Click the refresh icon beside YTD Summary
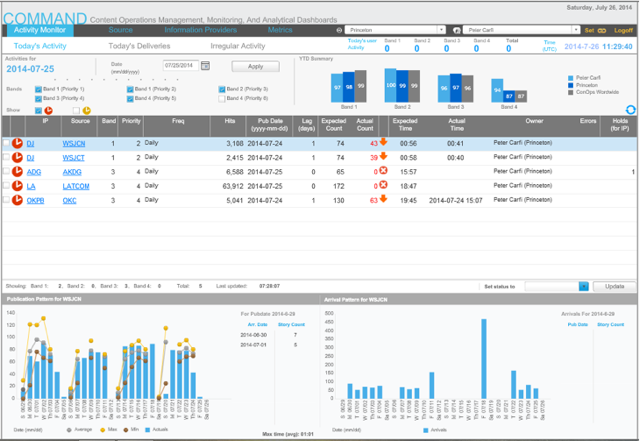 point(631,110)
